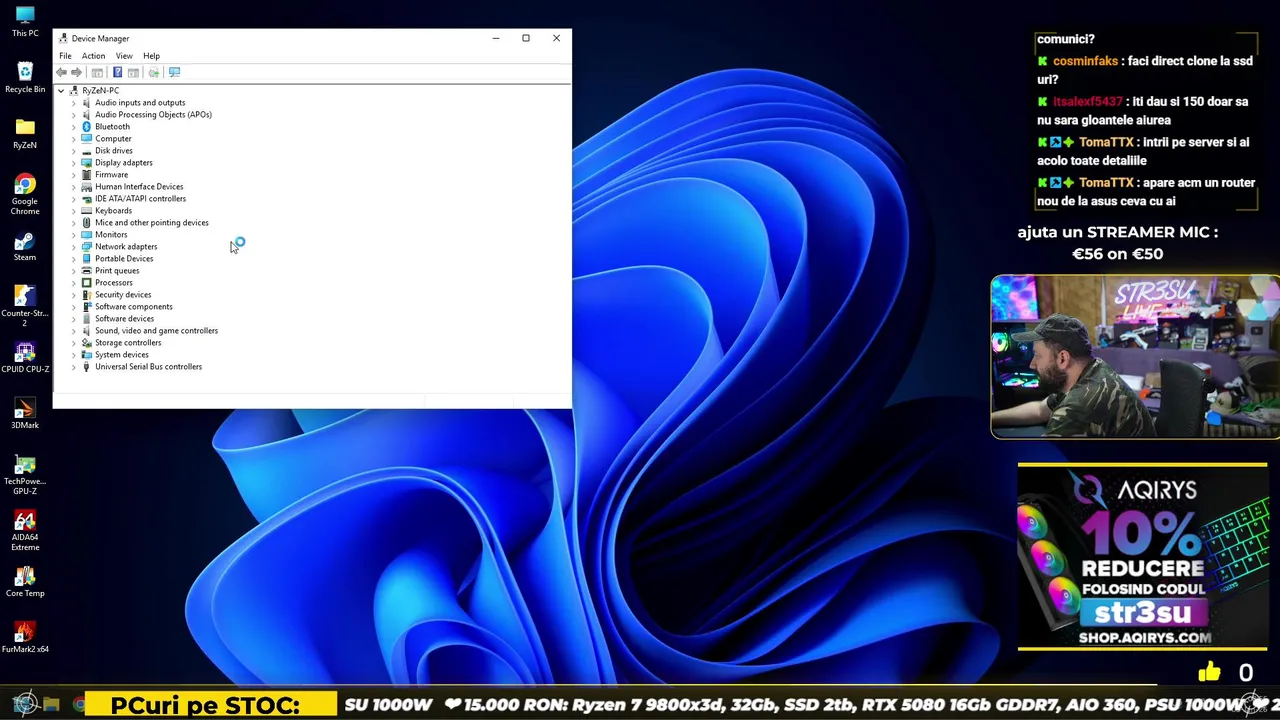
Task: Open the Recycle Bin desktop icon
Action: pyautogui.click(x=25, y=77)
